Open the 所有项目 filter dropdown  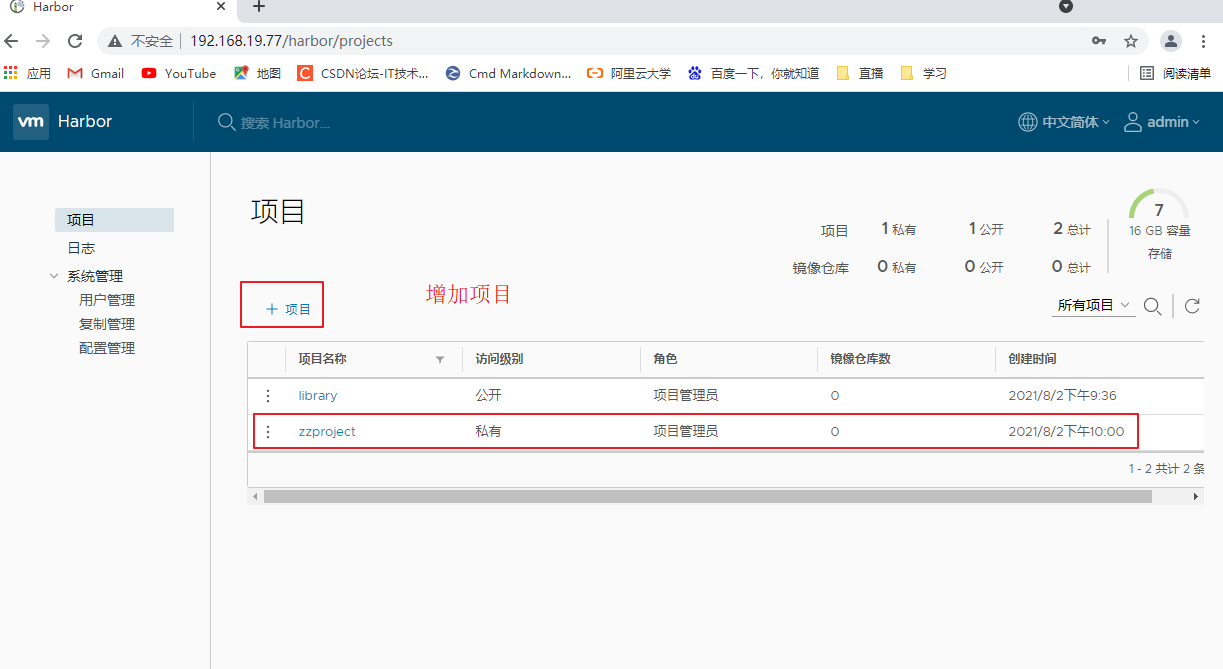pos(1094,305)
